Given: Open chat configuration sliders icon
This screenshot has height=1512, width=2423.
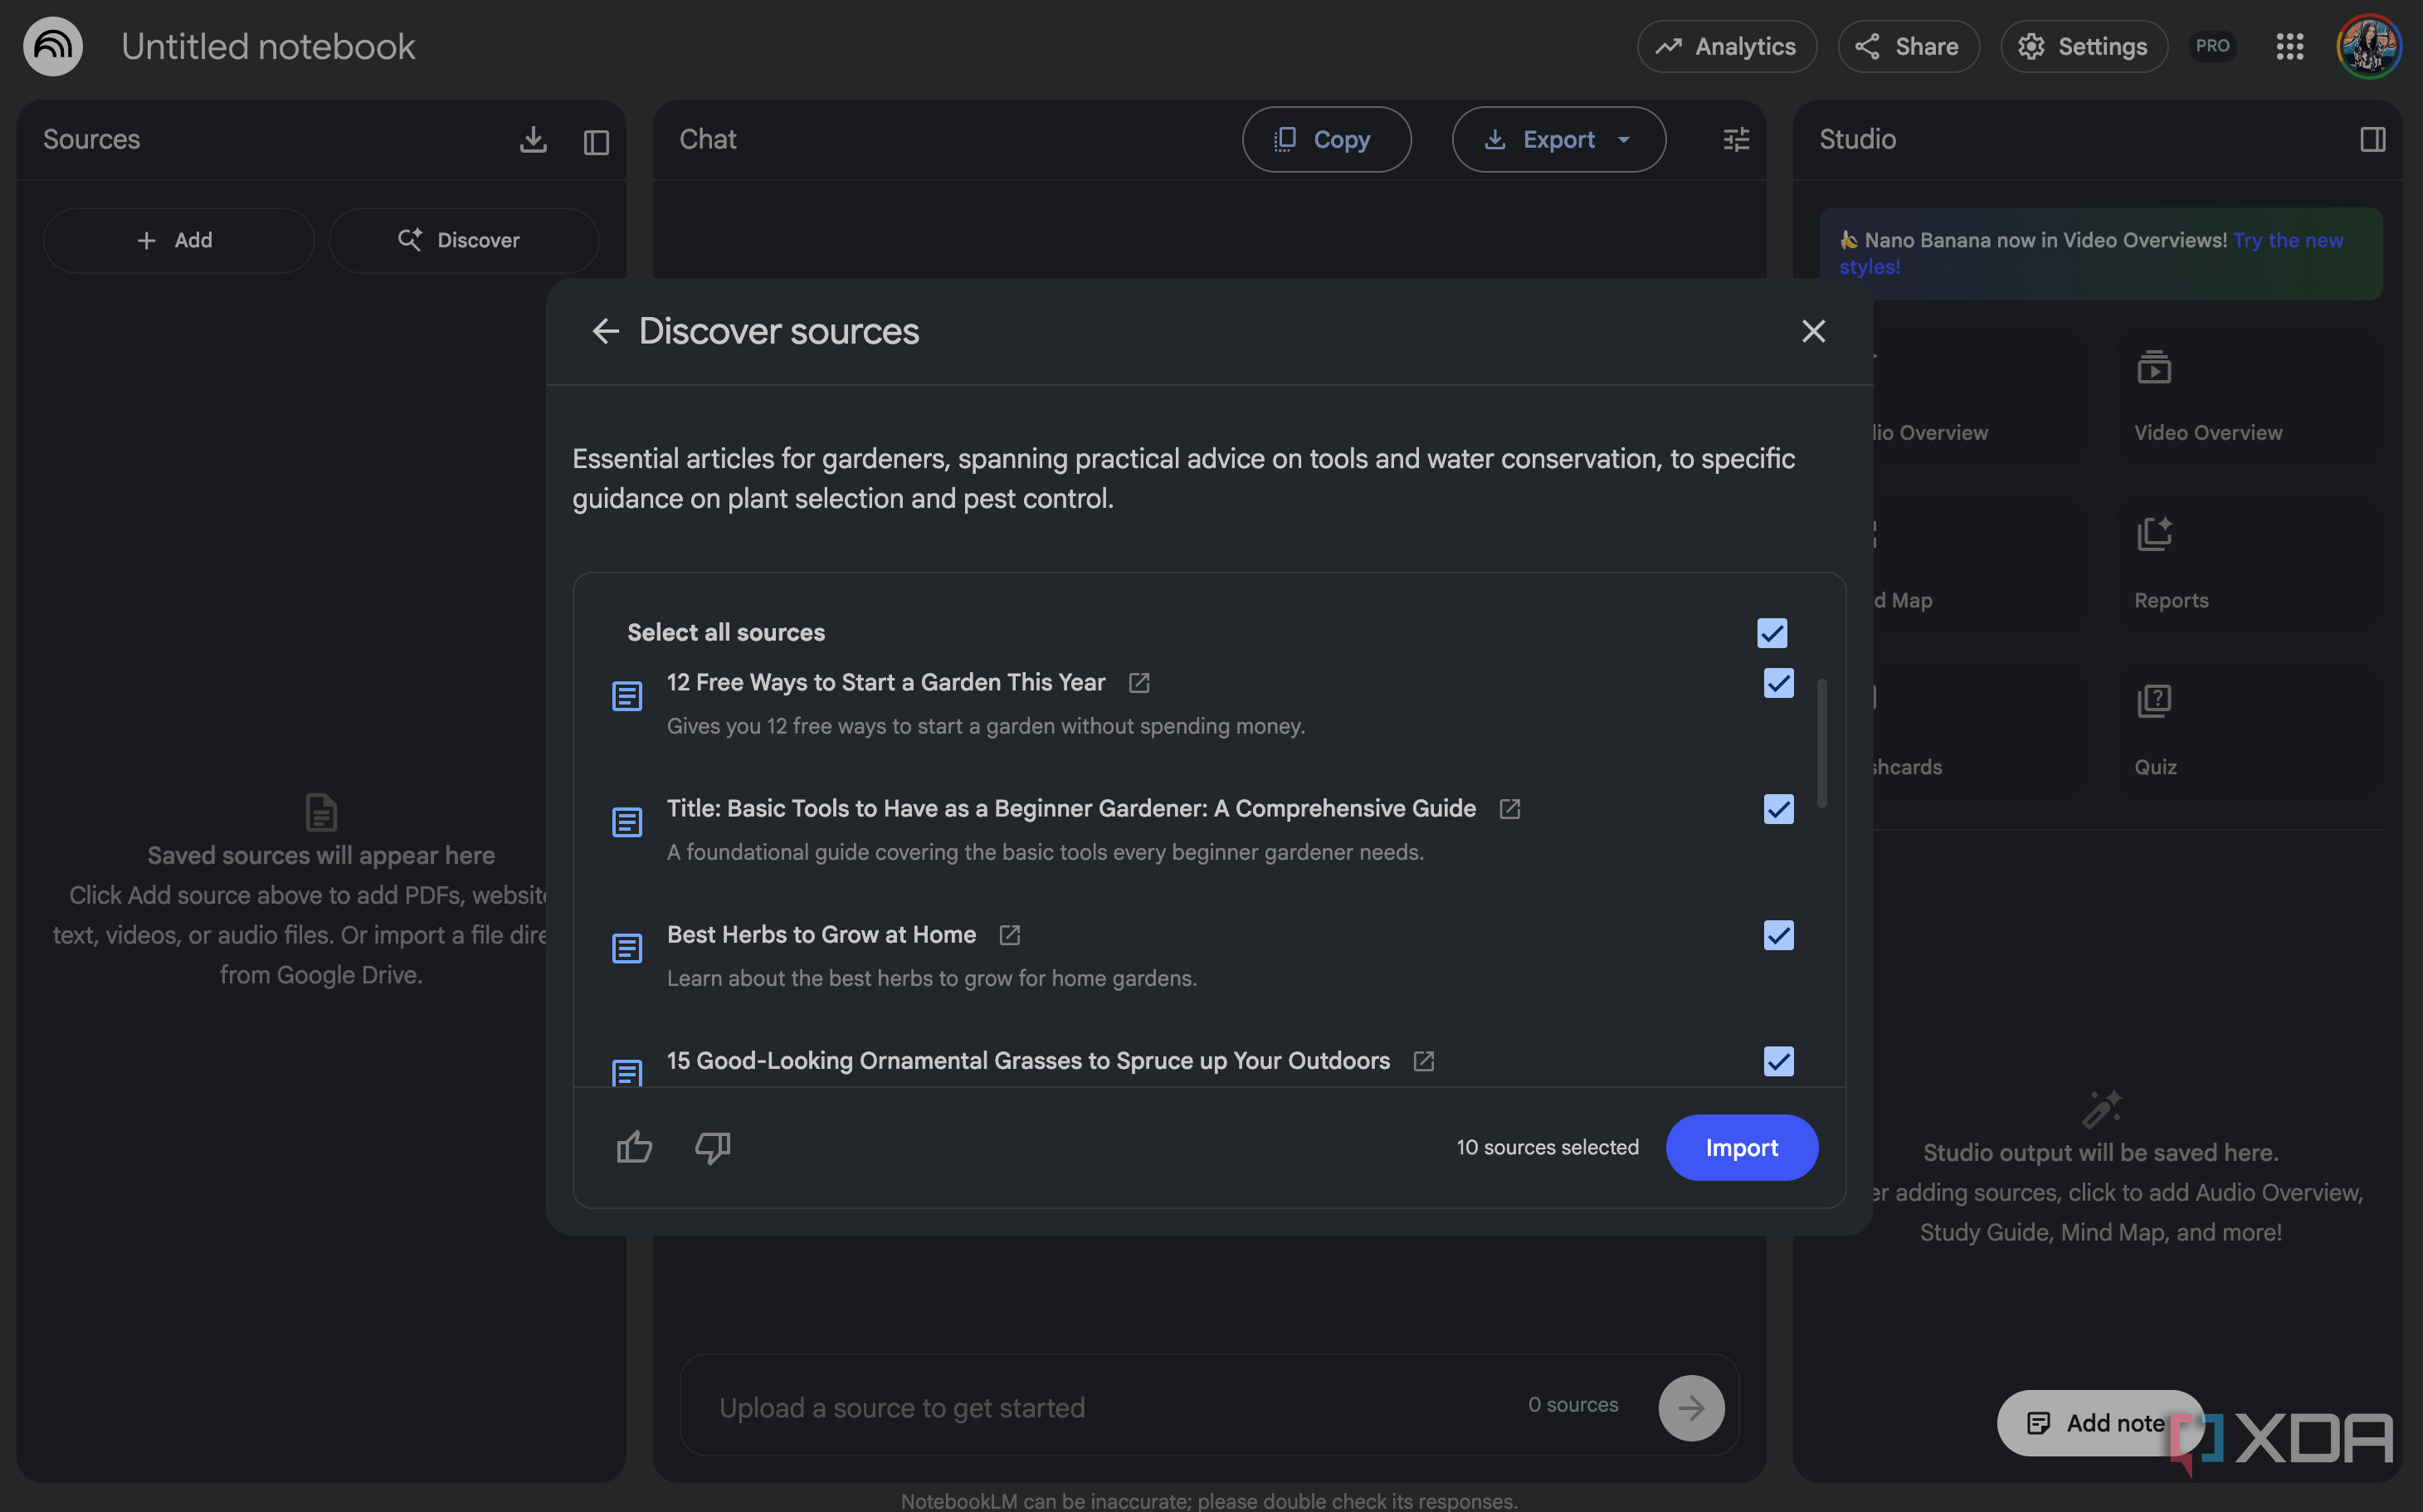Looking at the screenshot, I should [1736, 140].
